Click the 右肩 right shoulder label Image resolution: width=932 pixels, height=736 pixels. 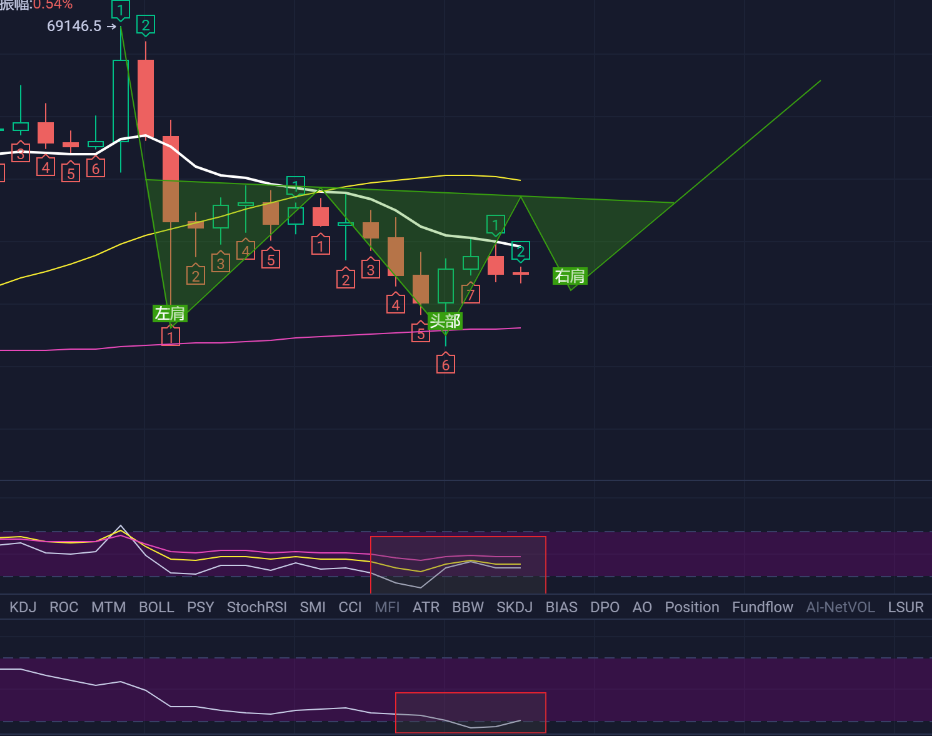pos(570,276)
